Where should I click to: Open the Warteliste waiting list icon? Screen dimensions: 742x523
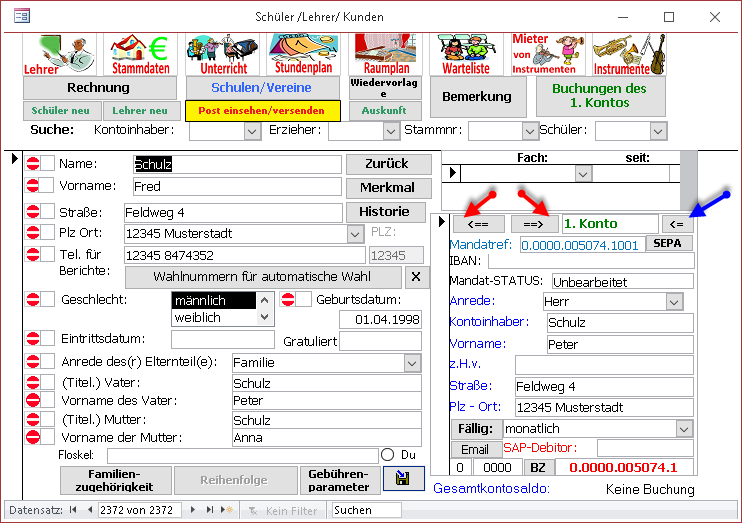click(468, 54)
